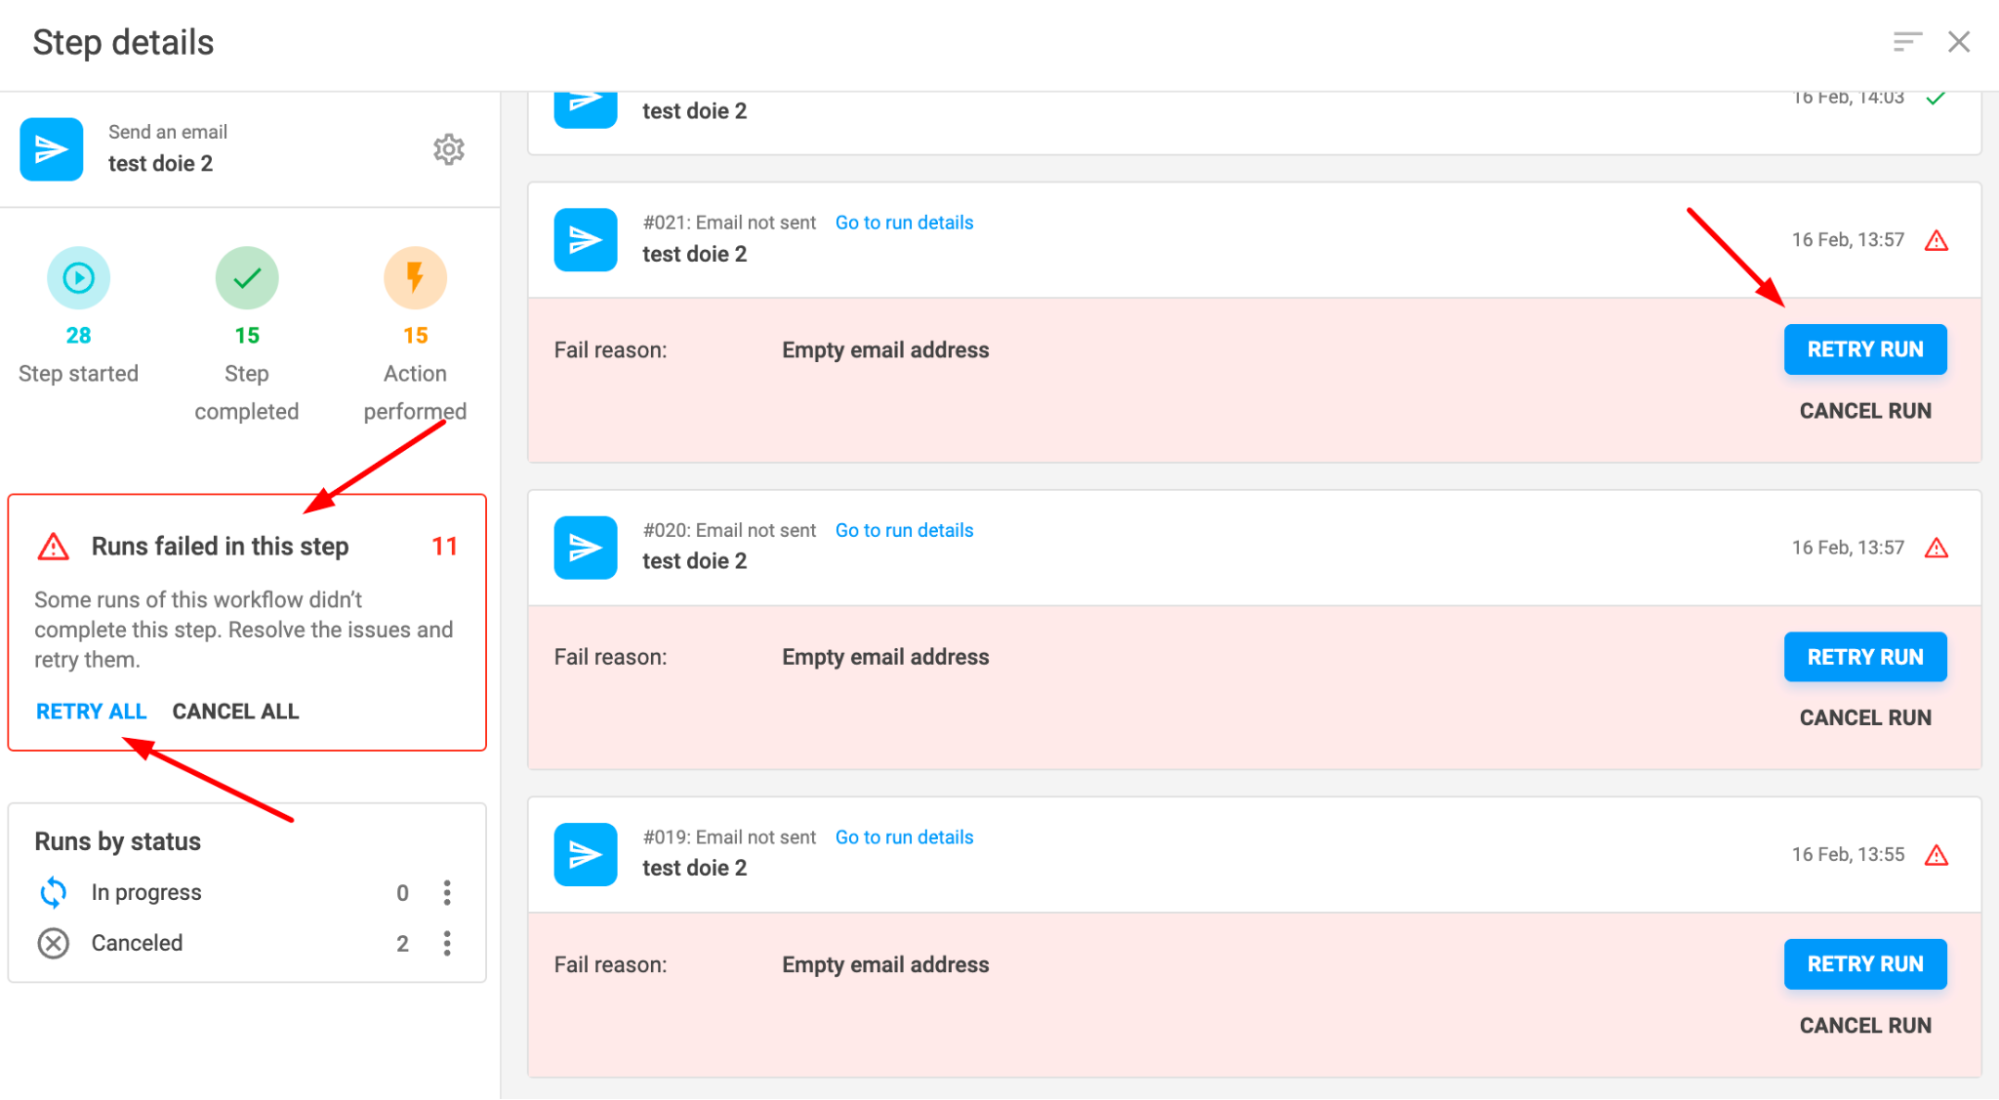1999x1100 pixels.
Task: Retry all failed runs
Action: [91, 711]
